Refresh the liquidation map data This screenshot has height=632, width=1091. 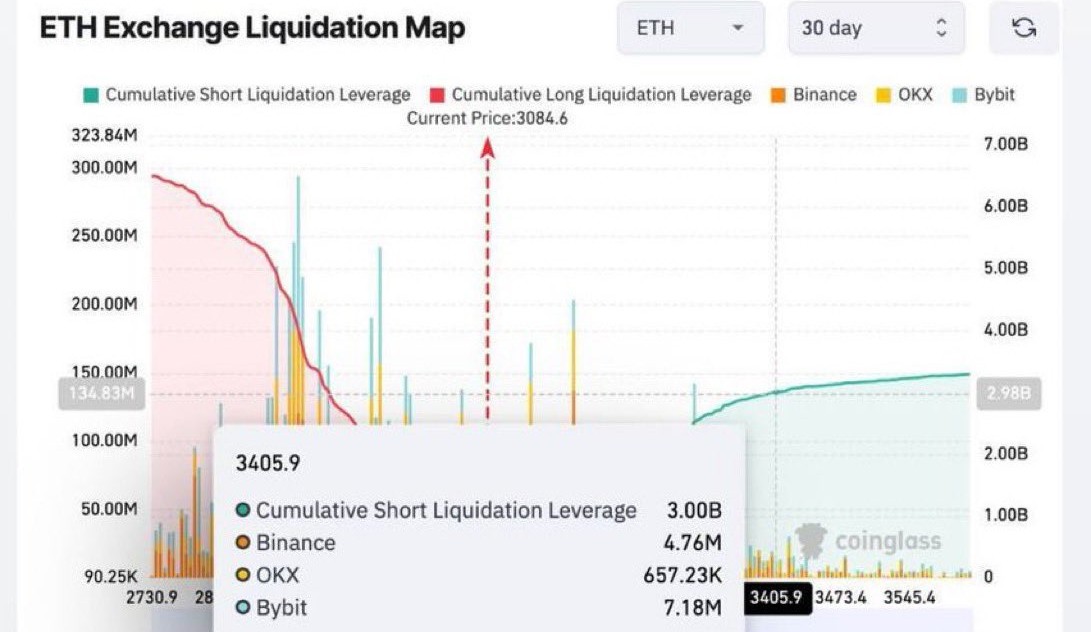(1022, 28)
